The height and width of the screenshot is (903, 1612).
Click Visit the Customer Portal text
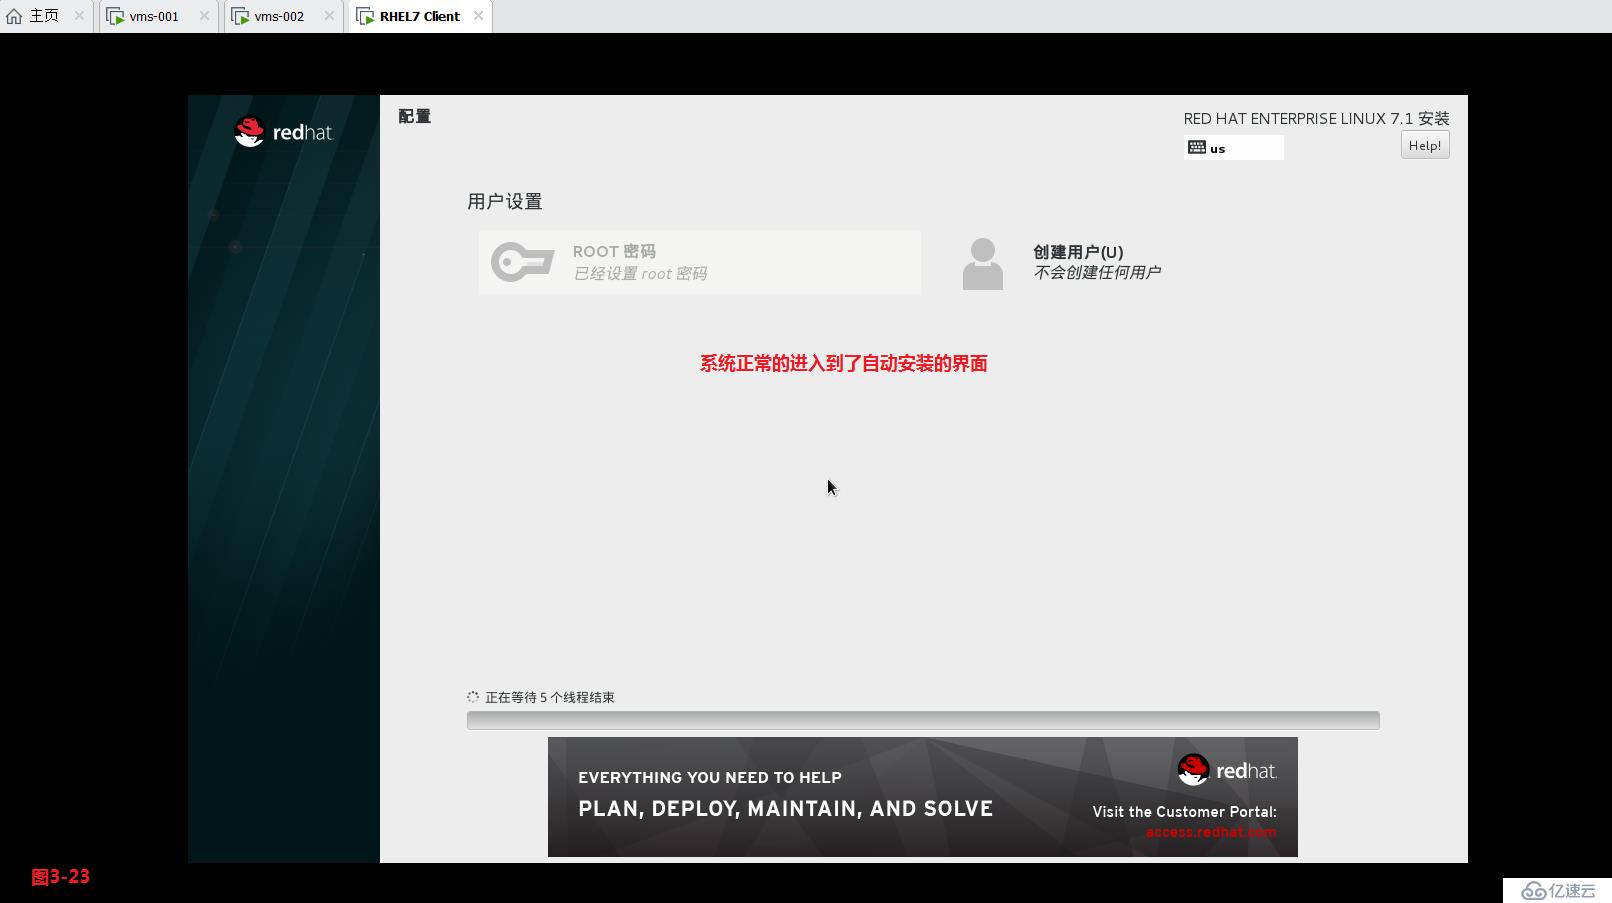(1184, 812)
